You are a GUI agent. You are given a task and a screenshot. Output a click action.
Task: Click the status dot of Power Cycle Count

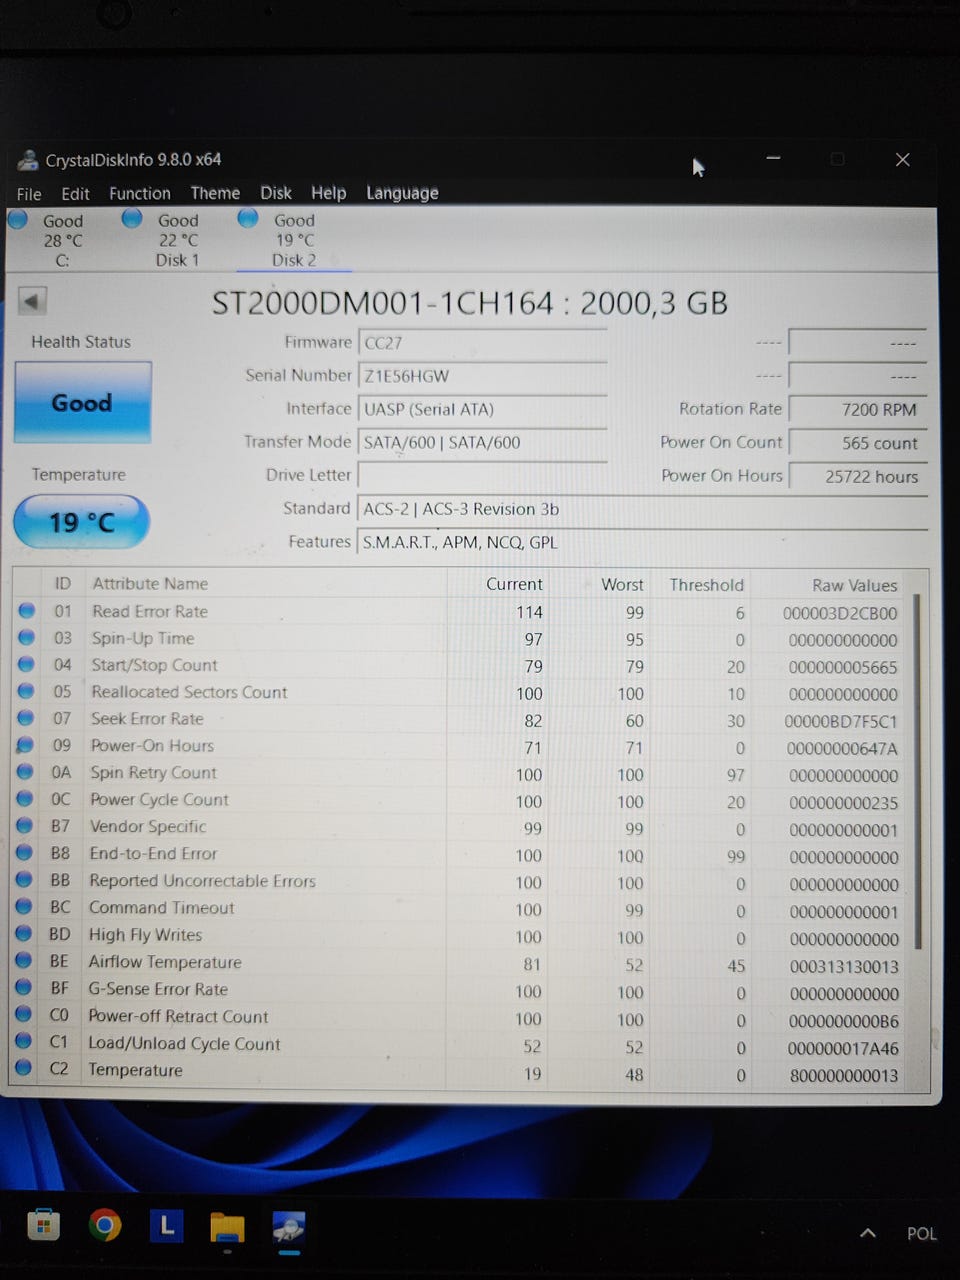pyautogui.click(x=26, y=799)
